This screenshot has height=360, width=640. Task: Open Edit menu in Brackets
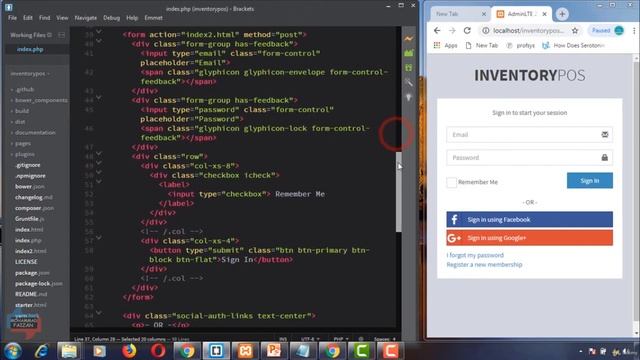click(x=28, y=18)
